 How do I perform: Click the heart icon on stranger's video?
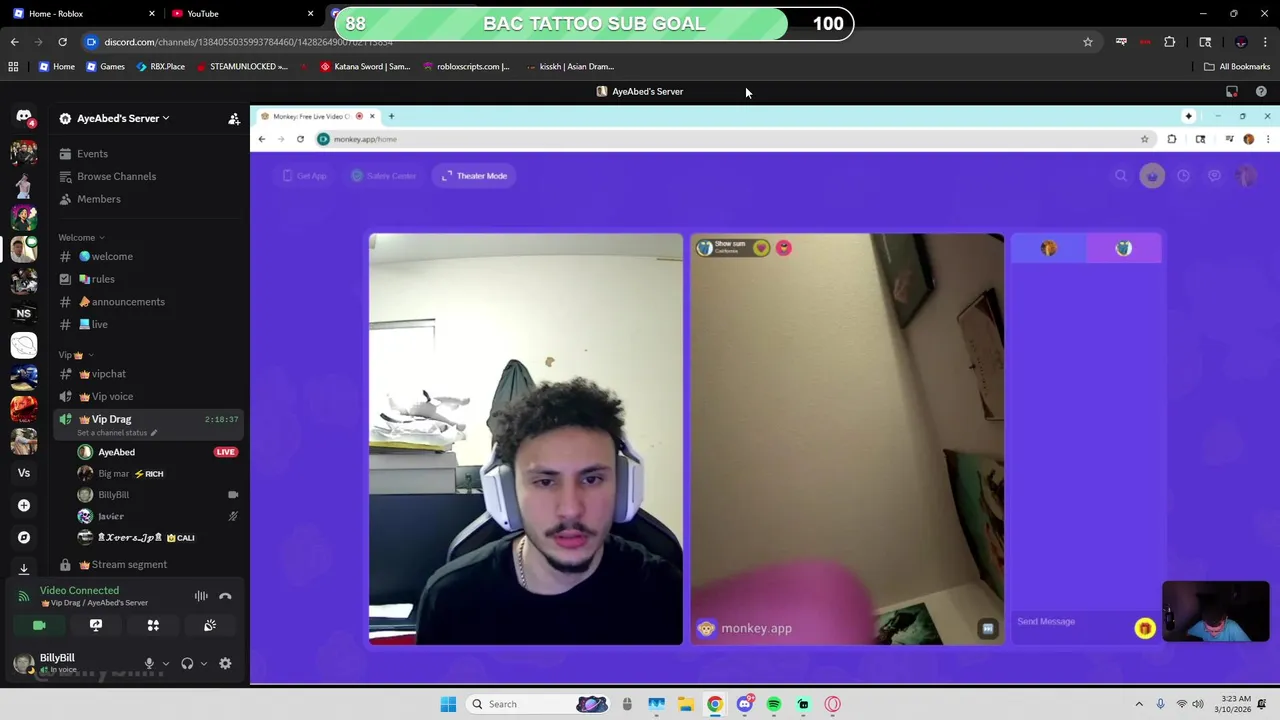761,248
